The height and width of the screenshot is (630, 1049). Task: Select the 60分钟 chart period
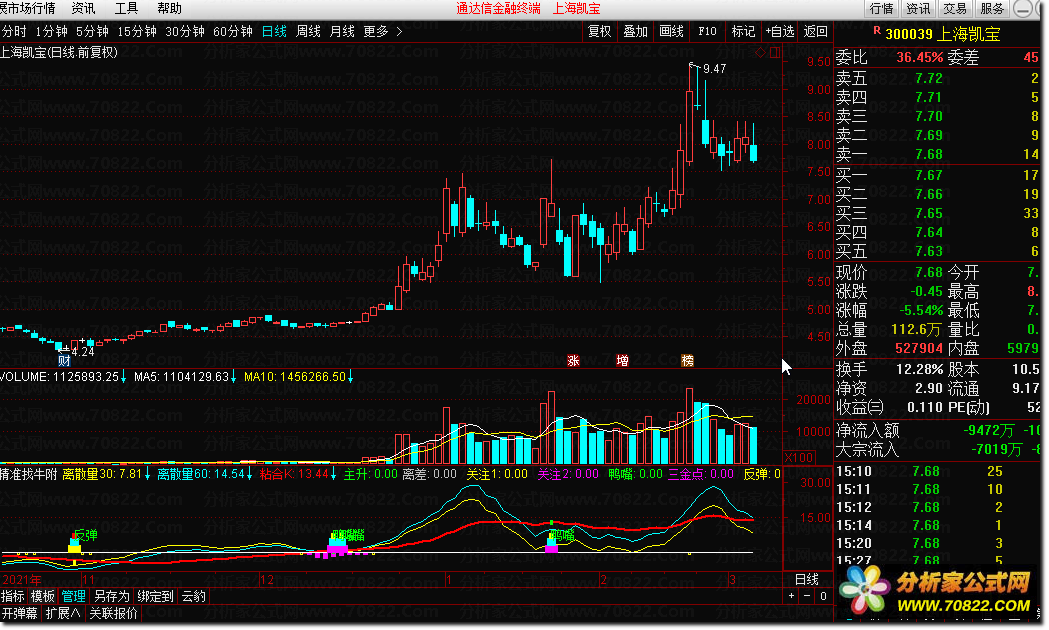[233, 31]
